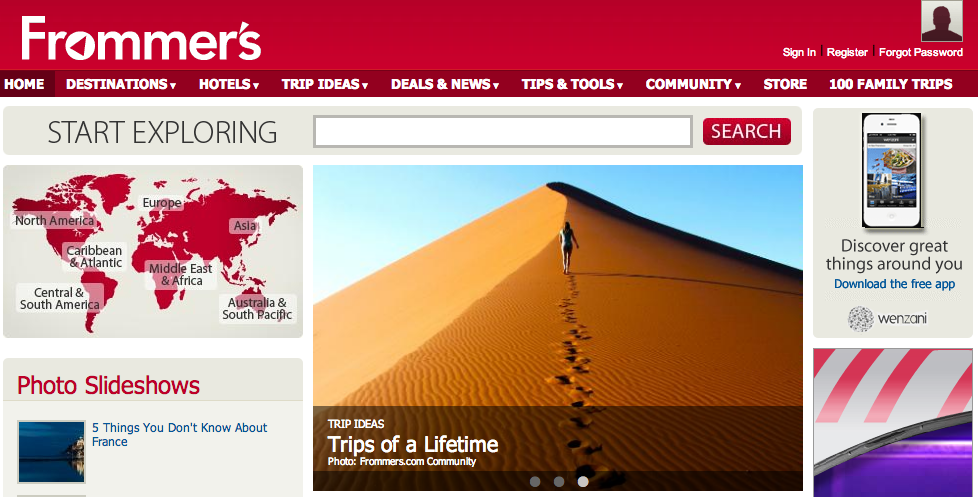Open the Download the free app link
The height and width of the screenshot is (497, 978).
click(894, 284)
